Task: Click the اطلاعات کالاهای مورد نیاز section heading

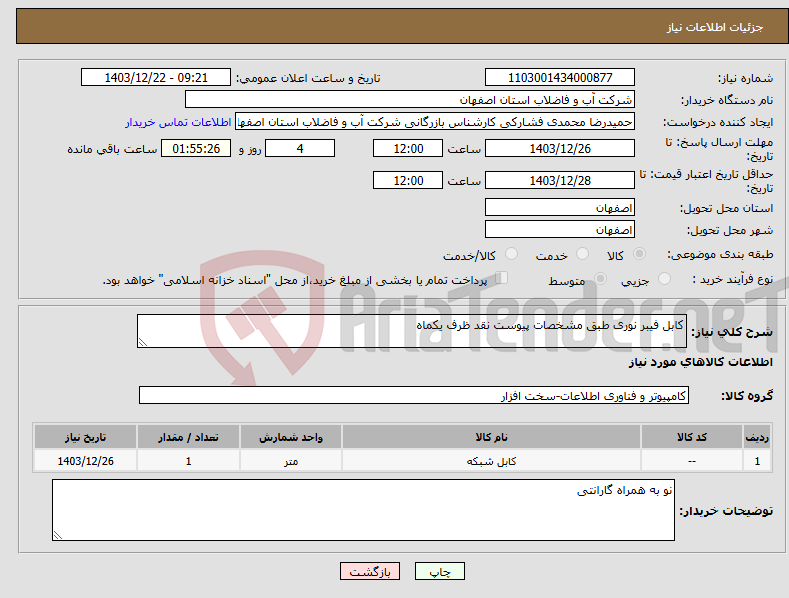Action: 700,362
